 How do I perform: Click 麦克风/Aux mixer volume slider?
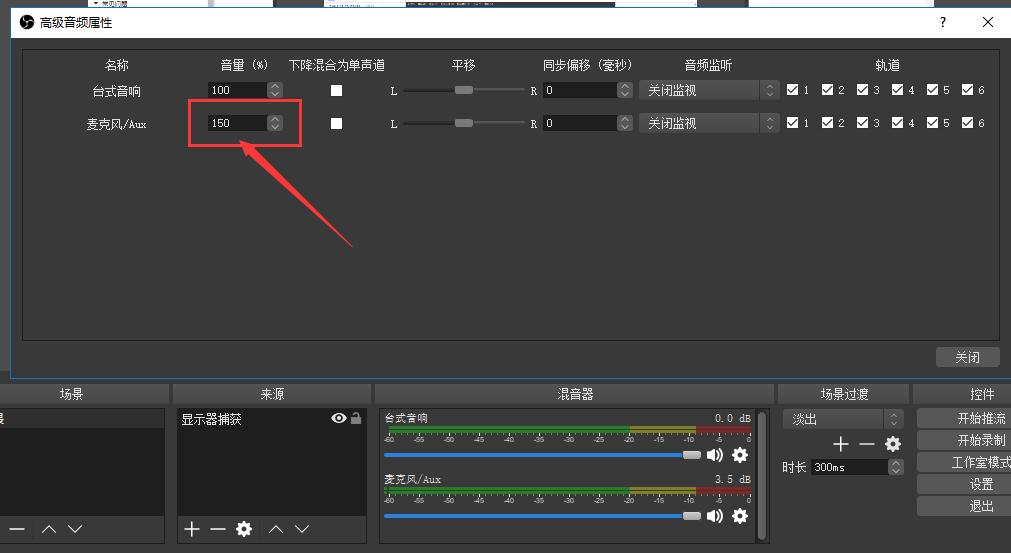(x=542, y=516)
